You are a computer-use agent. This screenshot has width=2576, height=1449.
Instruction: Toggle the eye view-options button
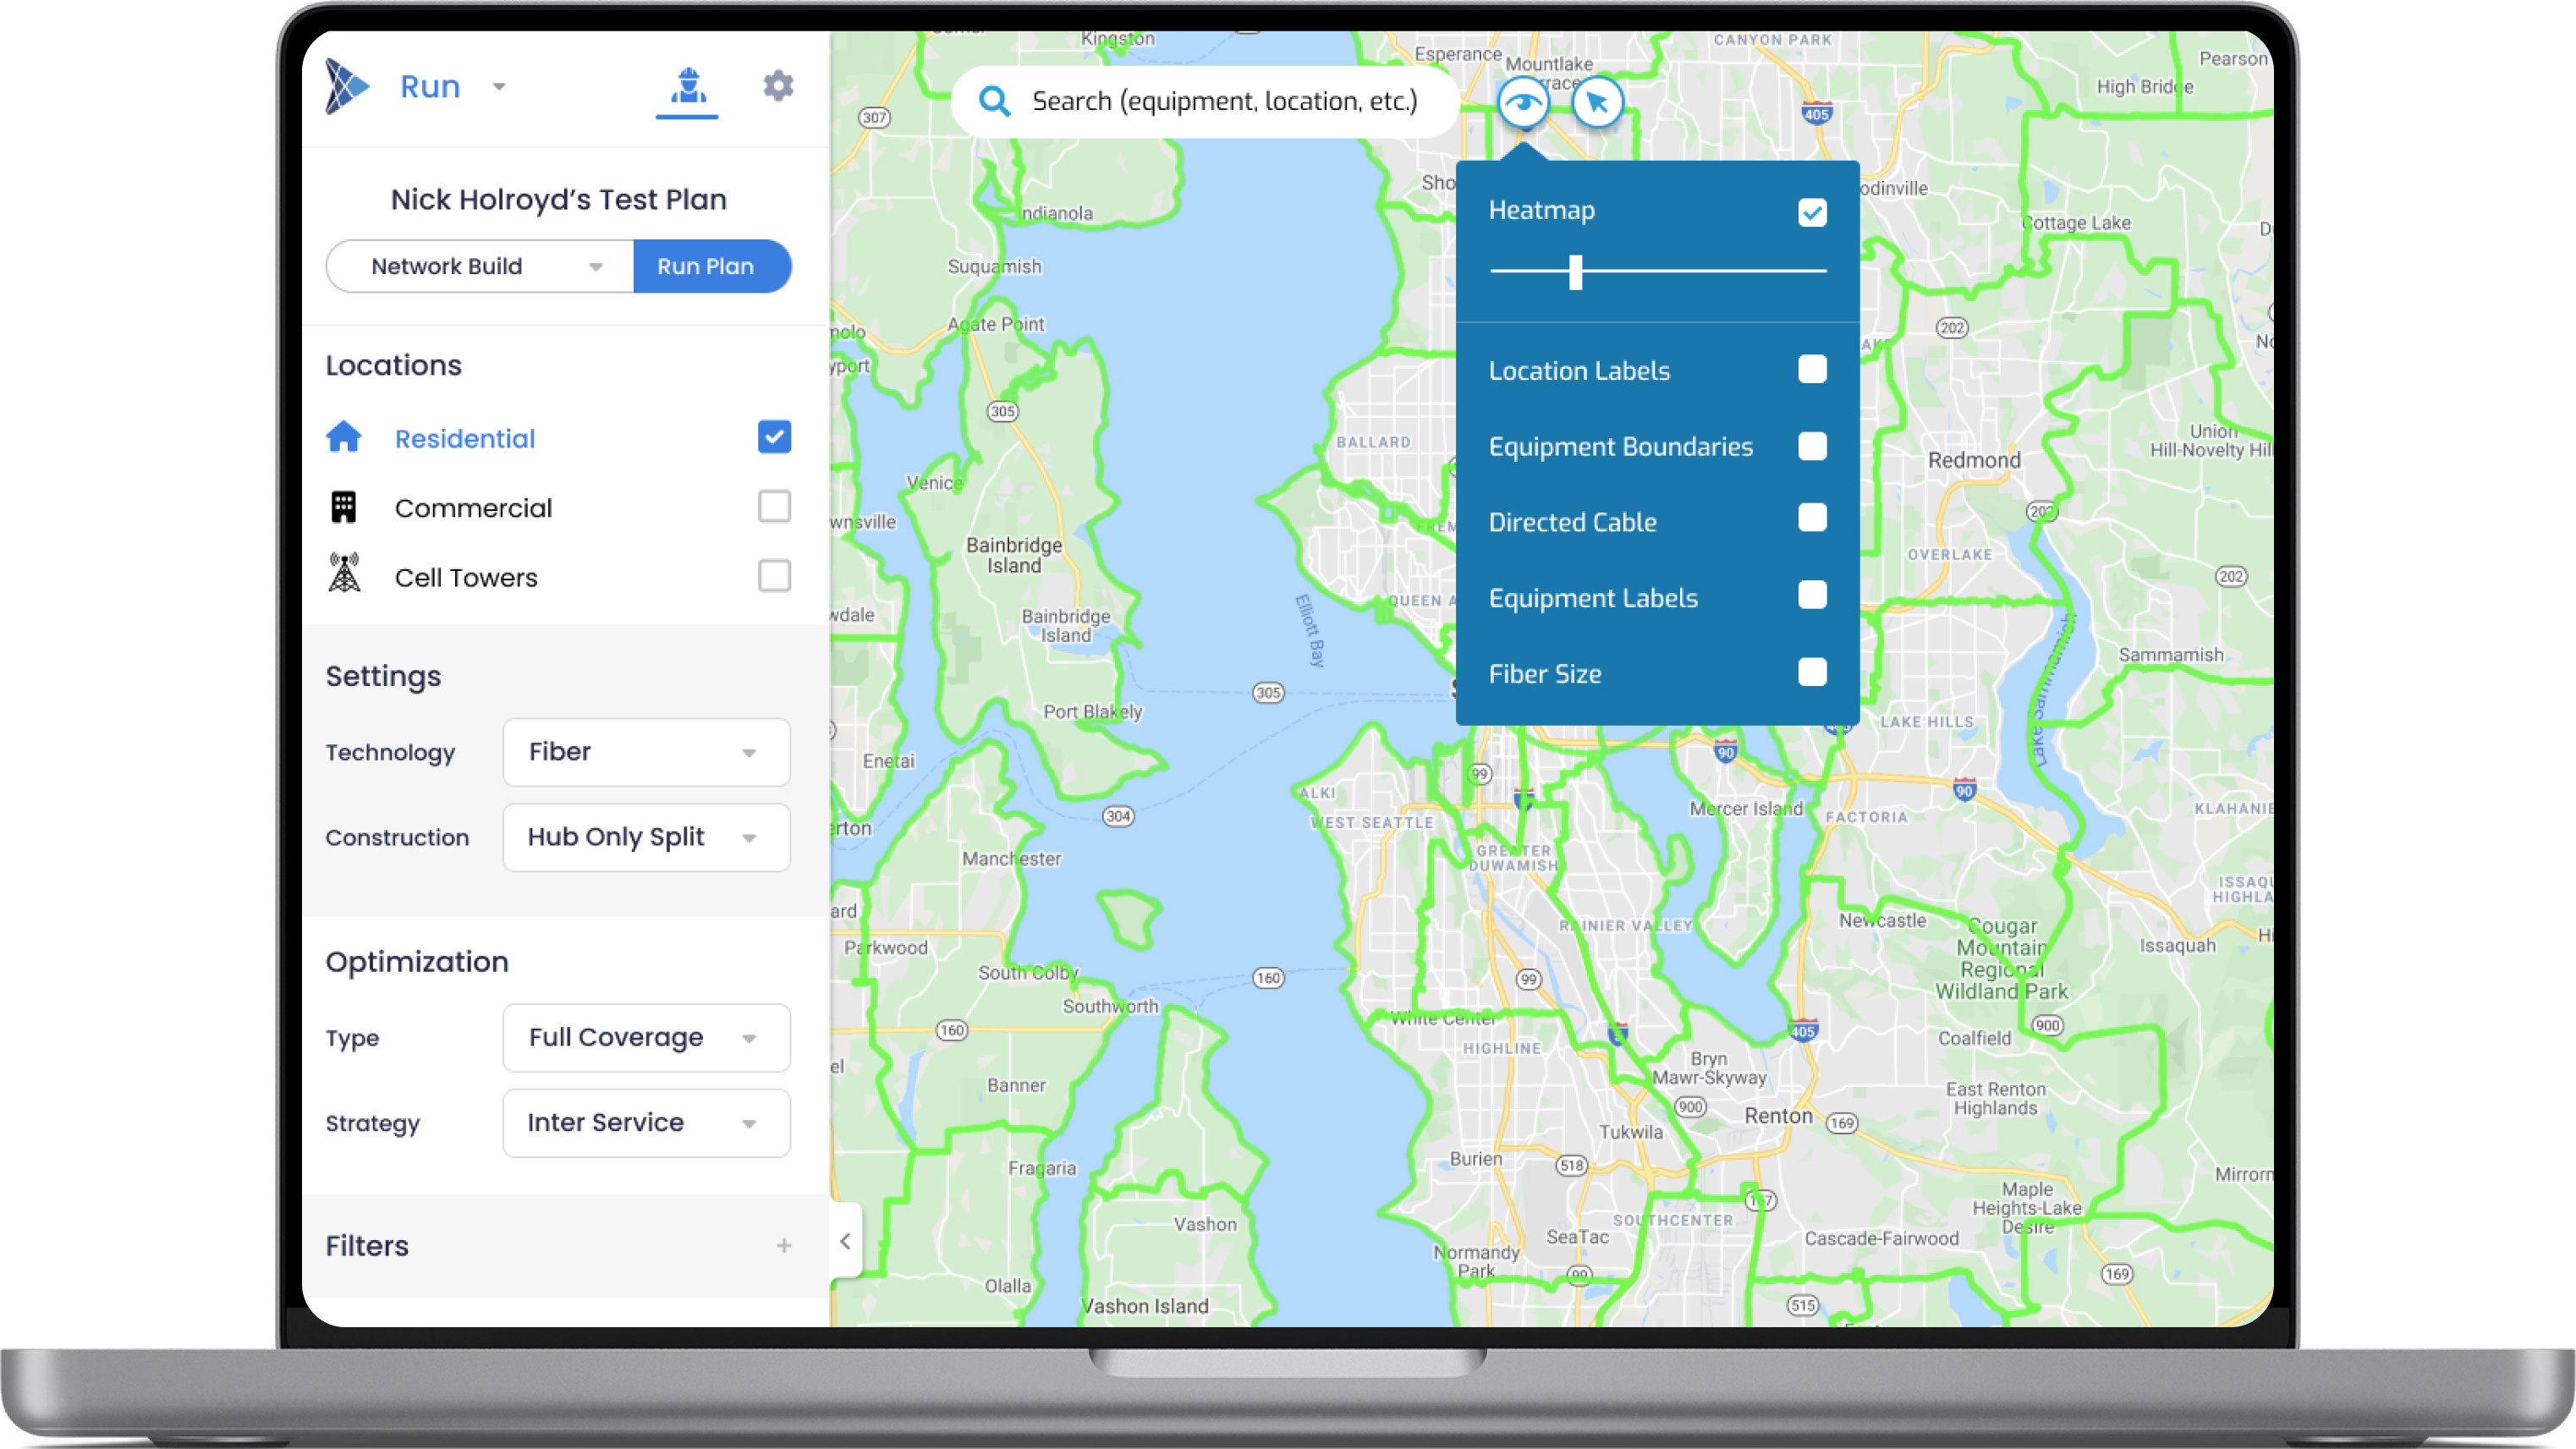pos(1523,102)
